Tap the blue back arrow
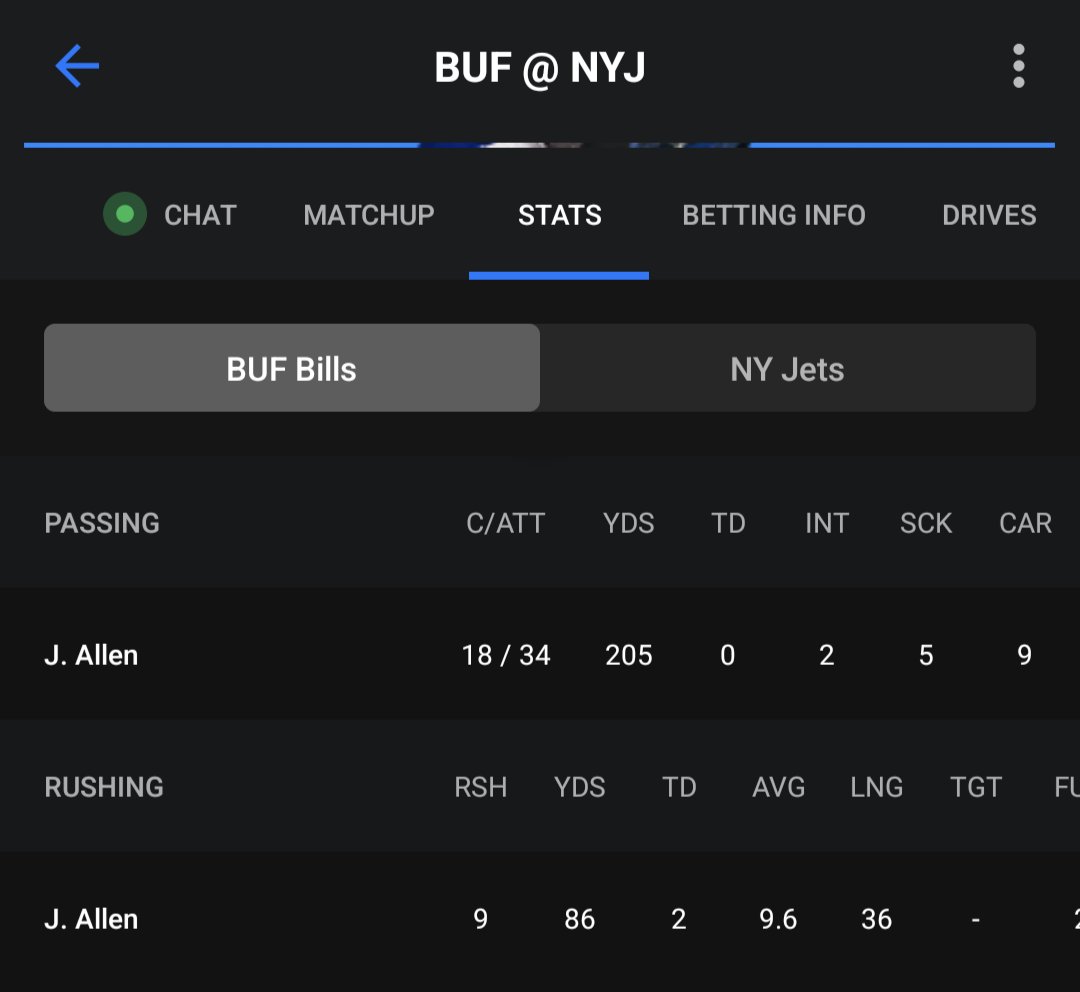 (77, 66)
